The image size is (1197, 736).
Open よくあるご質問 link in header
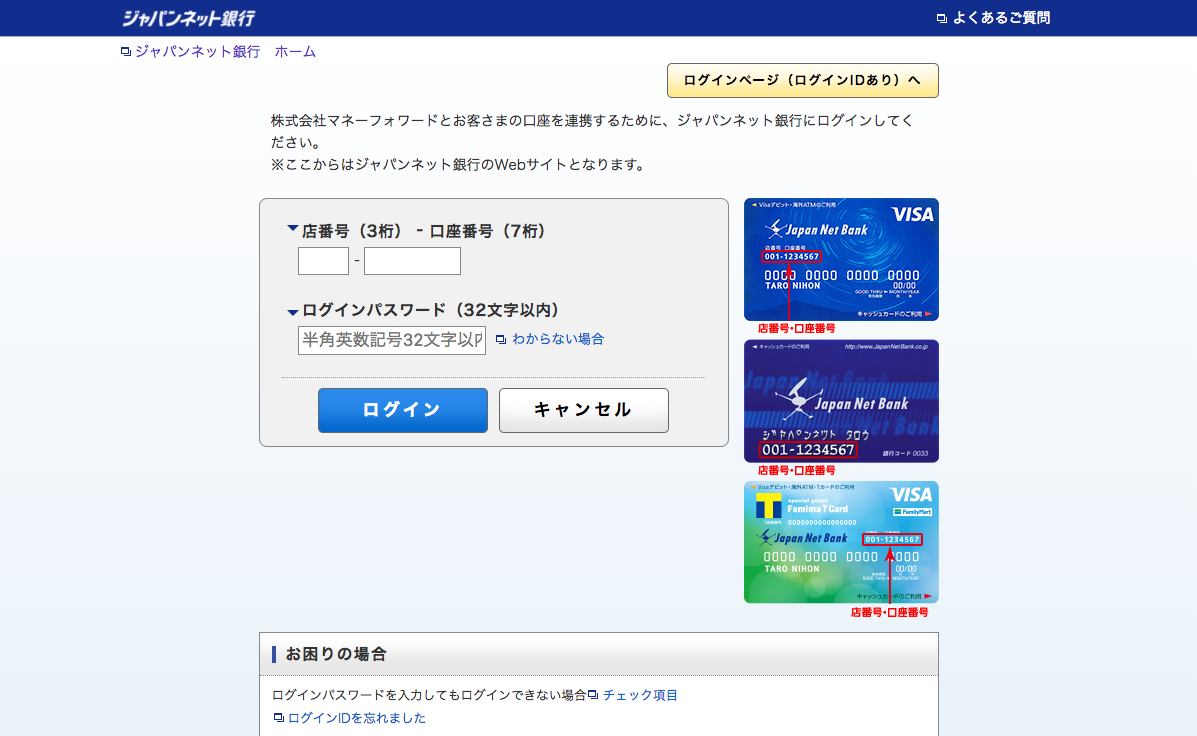tap(1001, 18)
